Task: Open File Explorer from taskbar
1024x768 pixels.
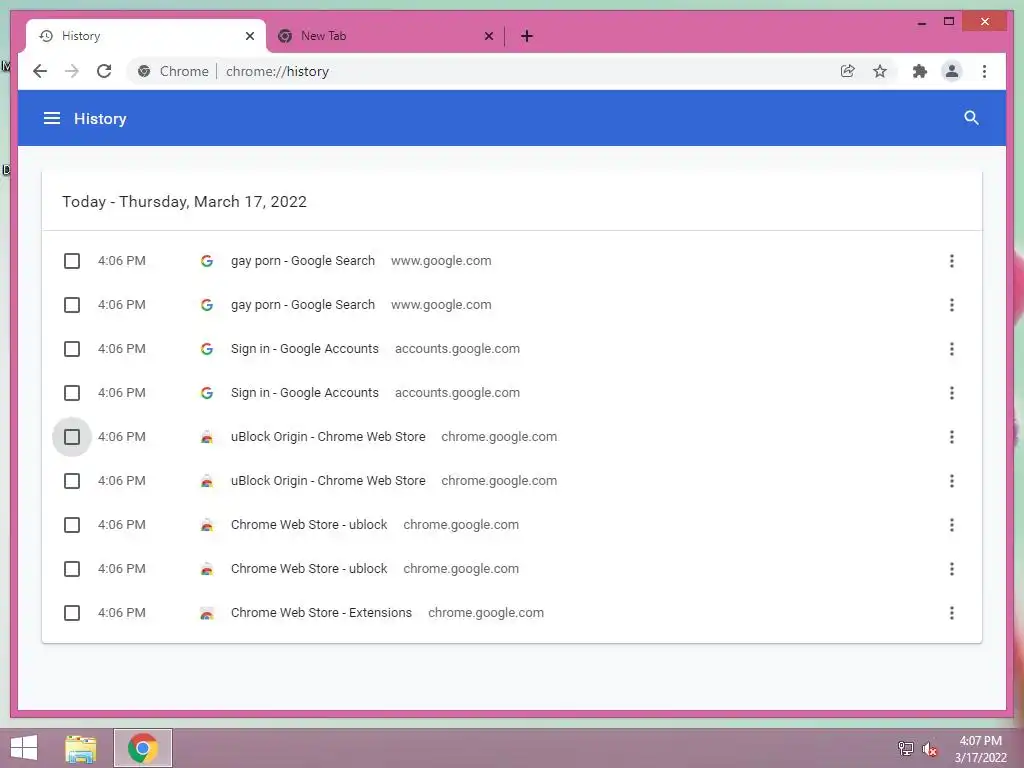Action: point(81,748)
